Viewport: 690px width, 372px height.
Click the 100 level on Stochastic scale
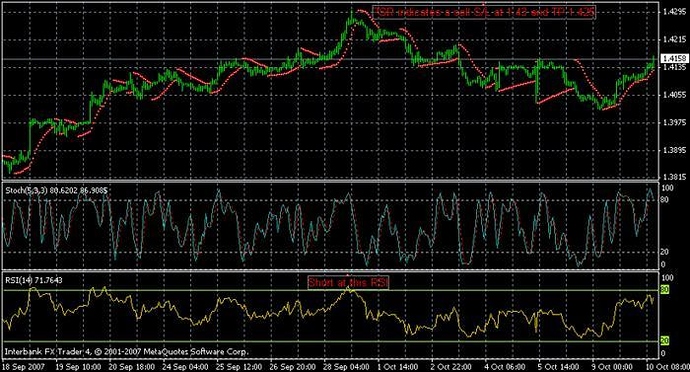pyautogui.click(x=668, y=188)
